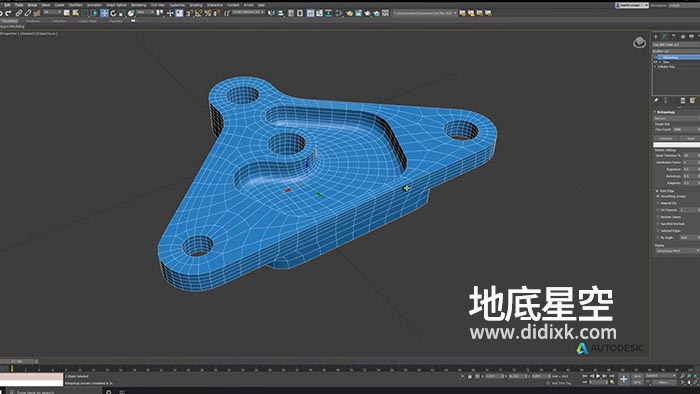Pick the Rectangular Selection Region tool
The height and width of the screenshot is (394, 700).
tap(85, 13)
